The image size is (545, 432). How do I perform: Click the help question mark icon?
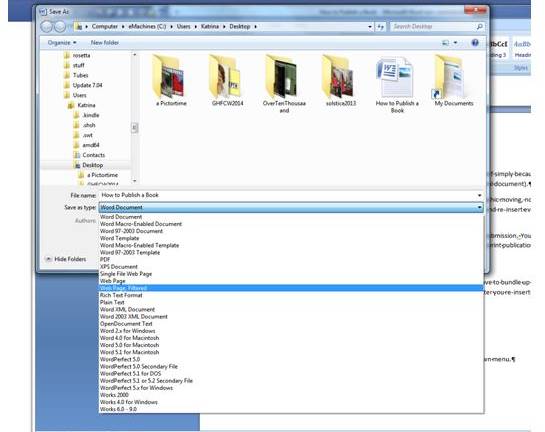[x=475, y=43]
